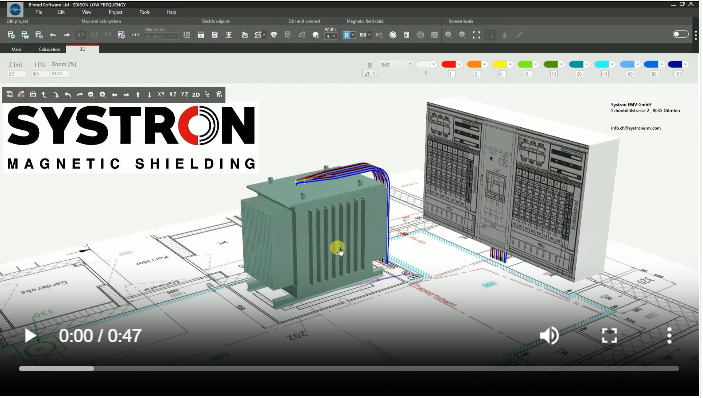Open the Edit menu
The image size is (703, 398).
click(61, 12)
